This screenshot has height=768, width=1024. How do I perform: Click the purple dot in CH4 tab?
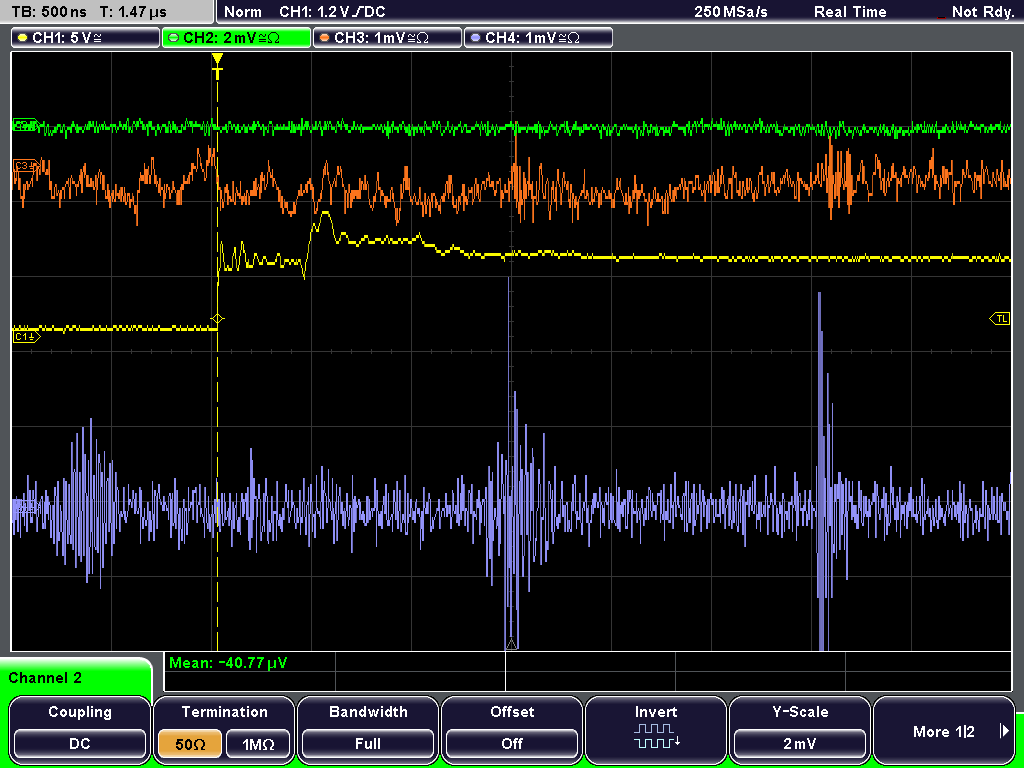(475, 38)
